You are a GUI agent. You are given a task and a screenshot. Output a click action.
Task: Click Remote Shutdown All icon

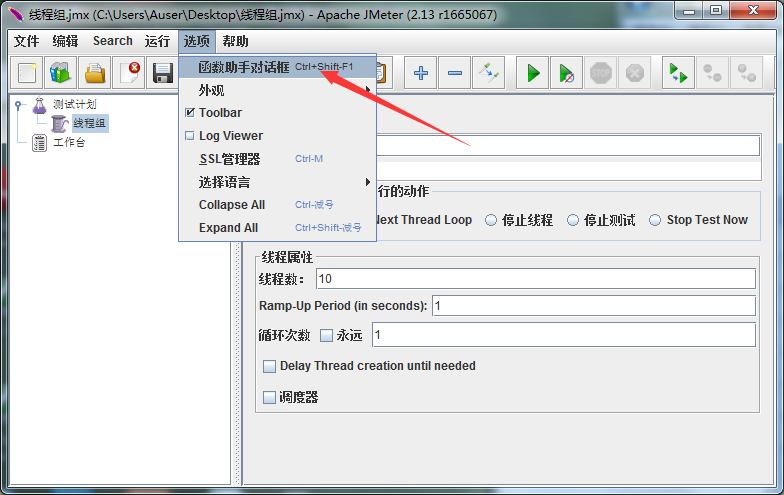tap(746, 73)
